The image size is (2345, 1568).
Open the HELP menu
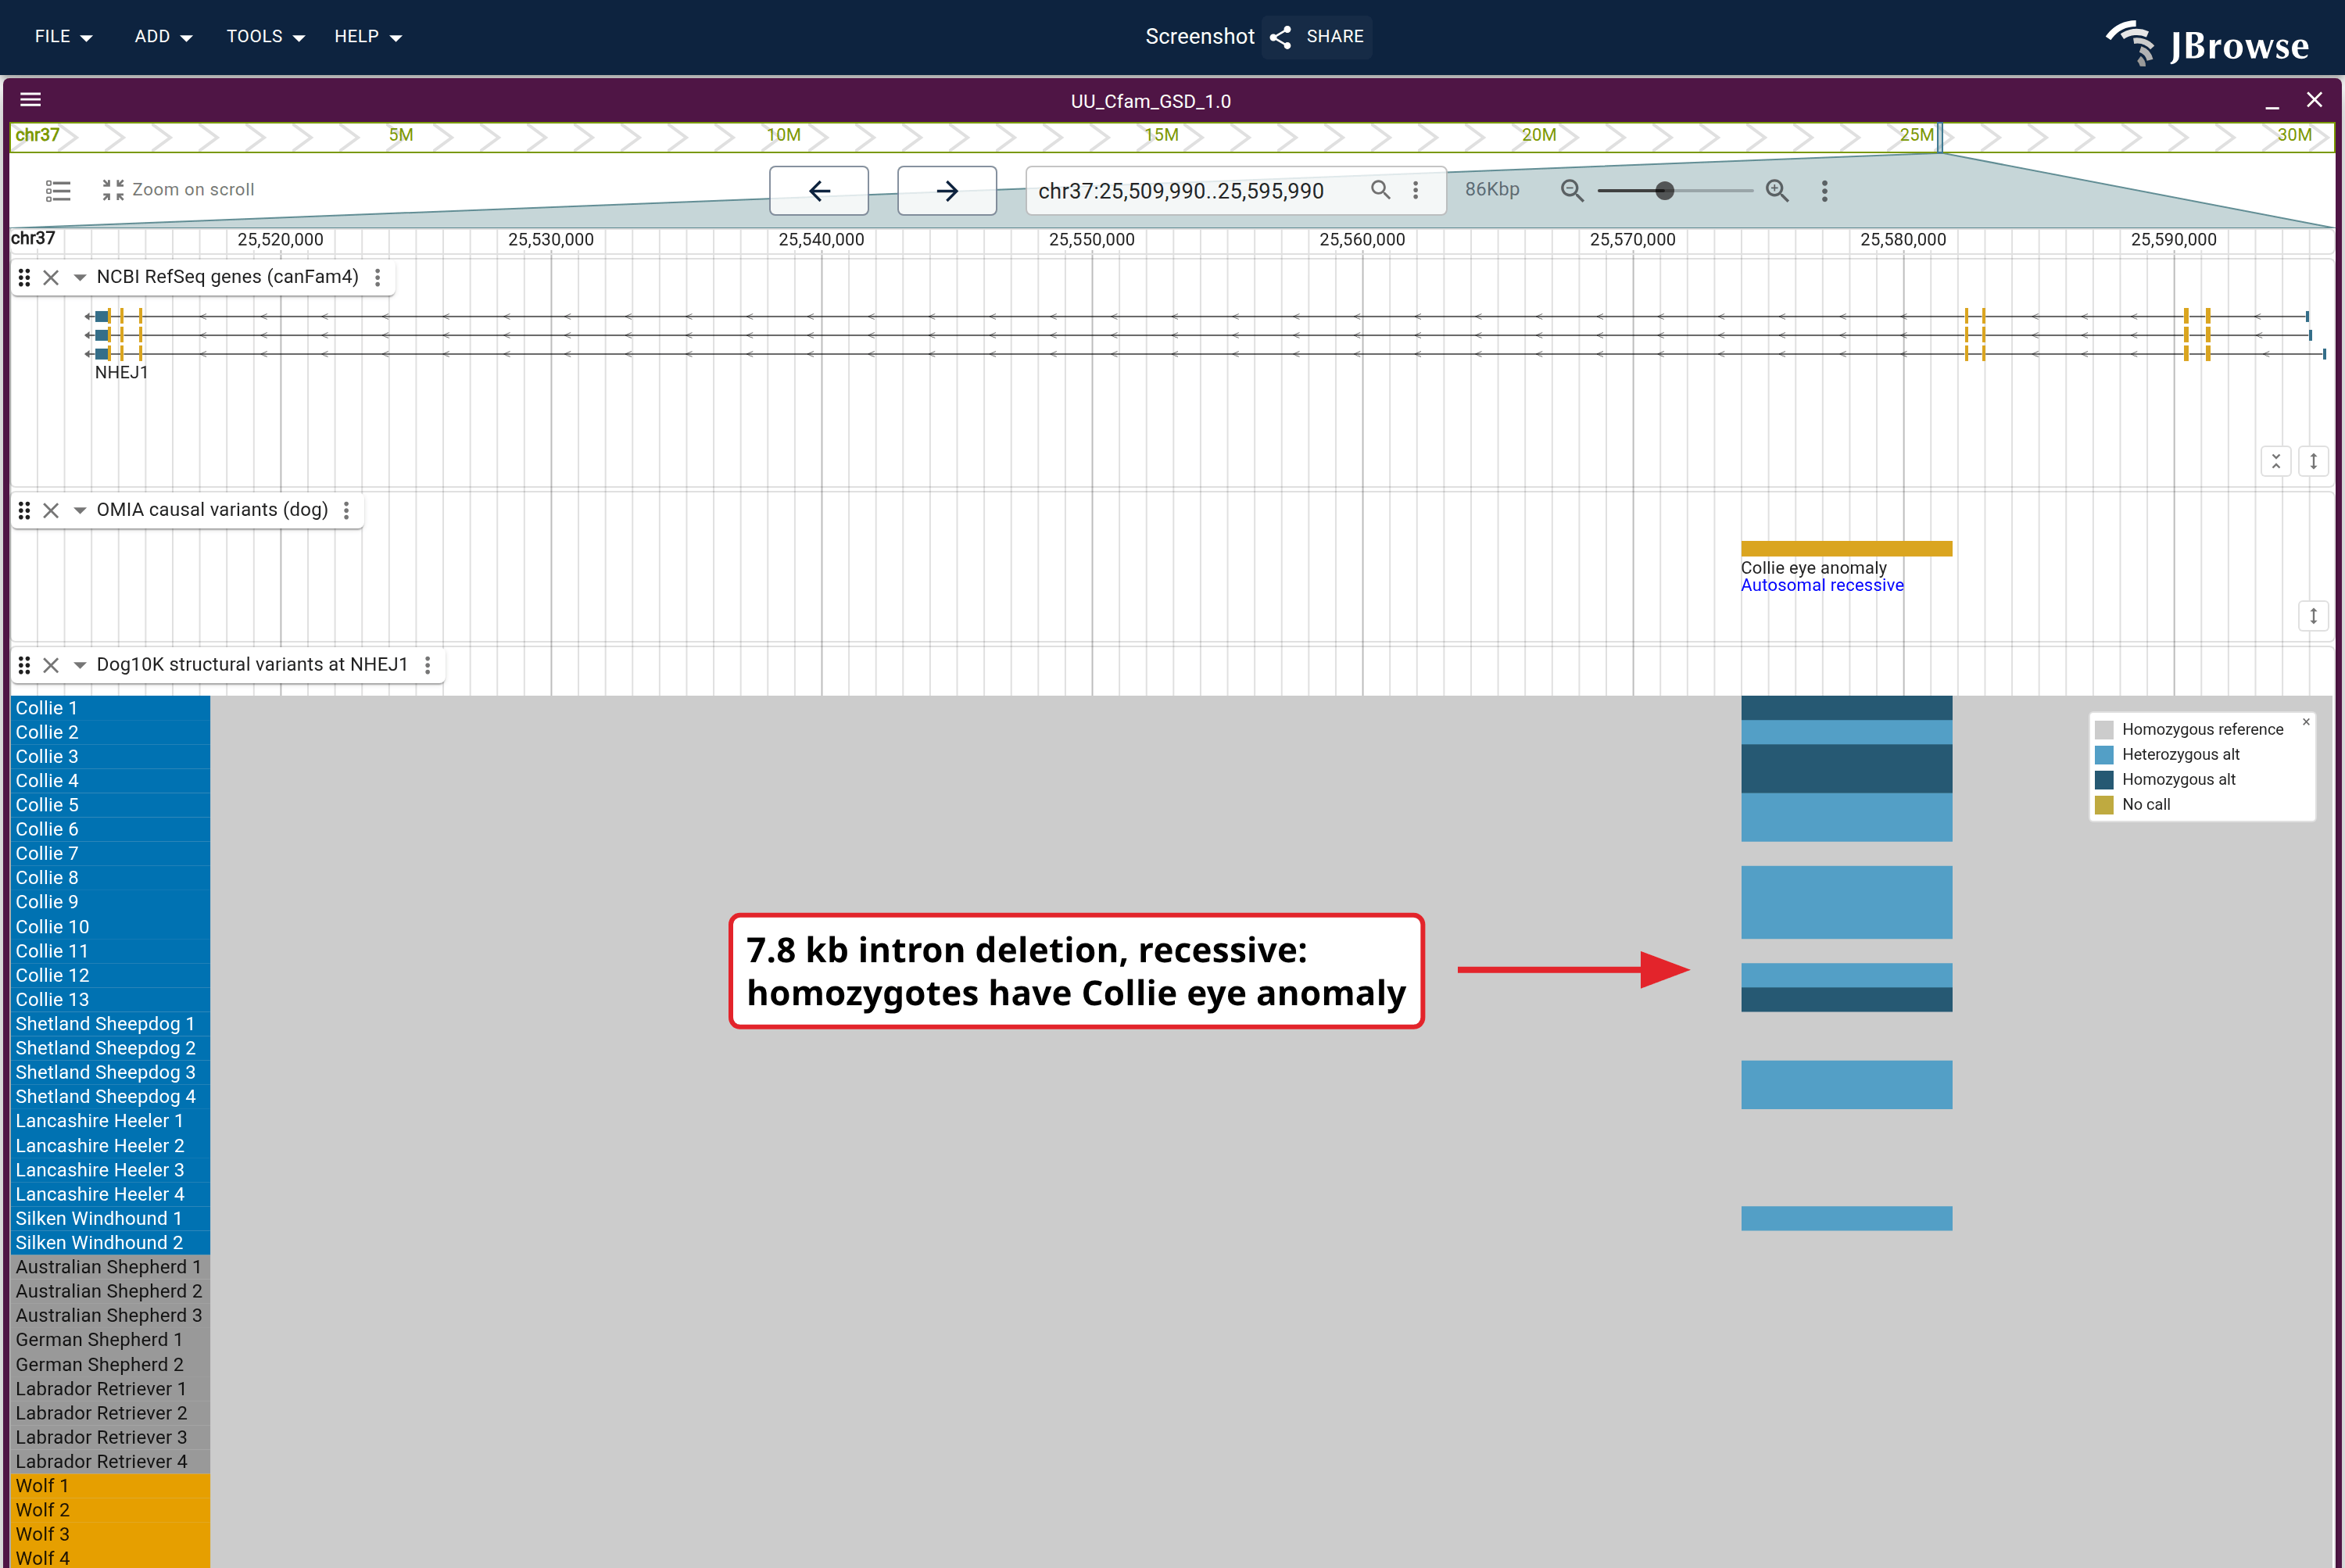(x=368, y=37)
